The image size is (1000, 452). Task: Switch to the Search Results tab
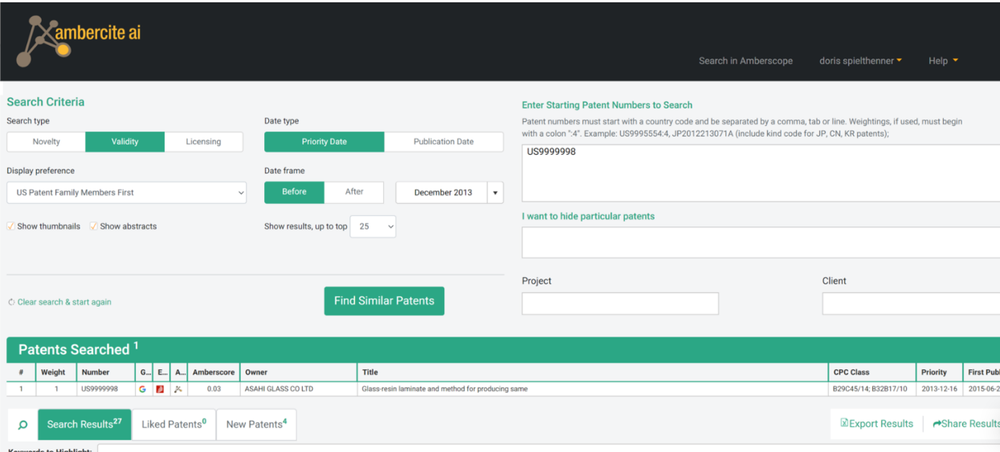tap(84, 425)
